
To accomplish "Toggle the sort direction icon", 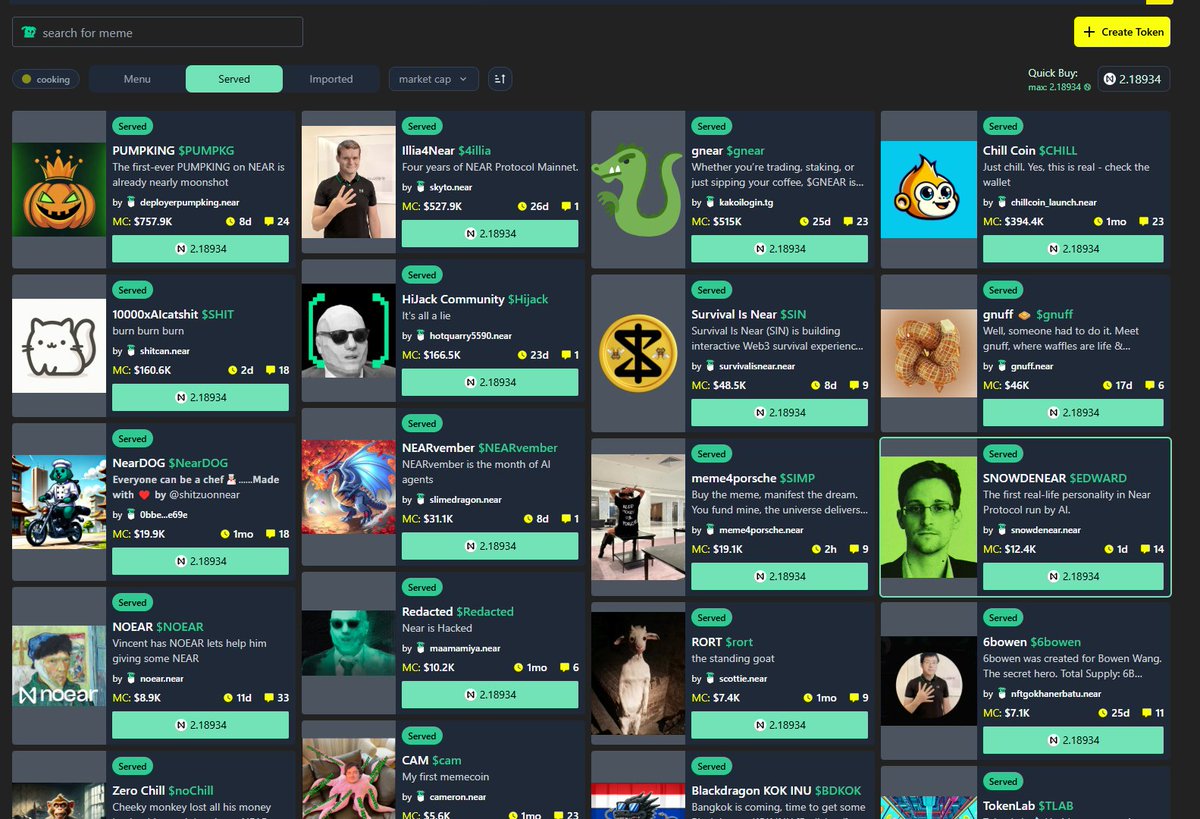I will tap(500, 79).
